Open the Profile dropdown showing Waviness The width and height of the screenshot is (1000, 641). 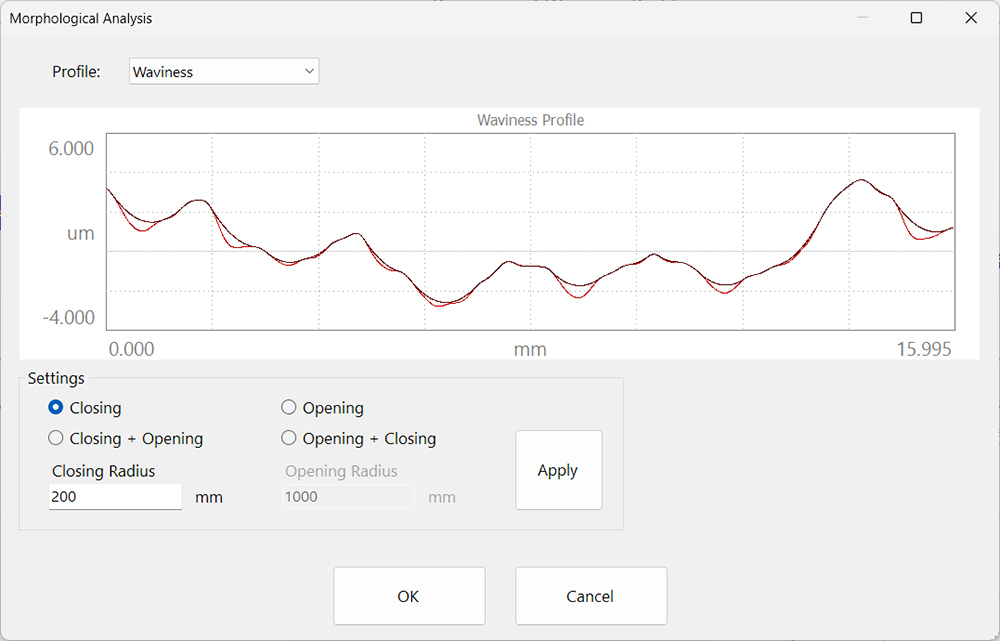pos(224,71)
